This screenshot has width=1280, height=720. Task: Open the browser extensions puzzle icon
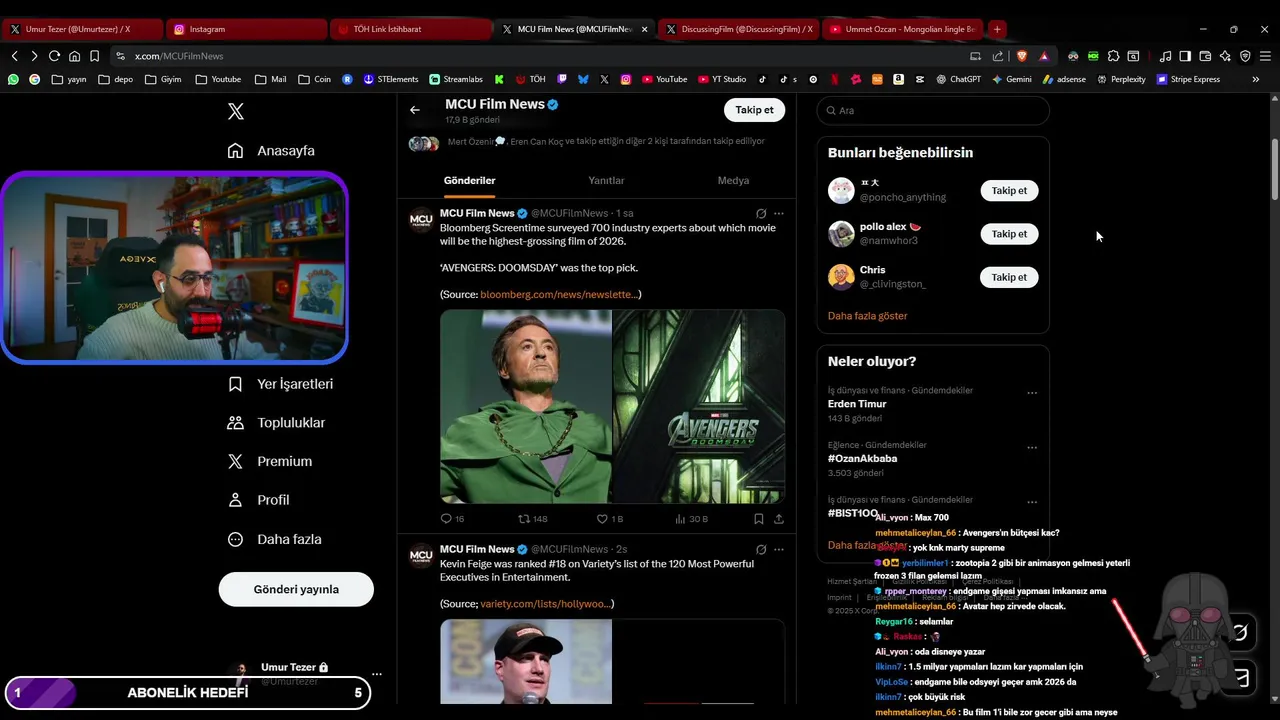[x=1113, y=56]
